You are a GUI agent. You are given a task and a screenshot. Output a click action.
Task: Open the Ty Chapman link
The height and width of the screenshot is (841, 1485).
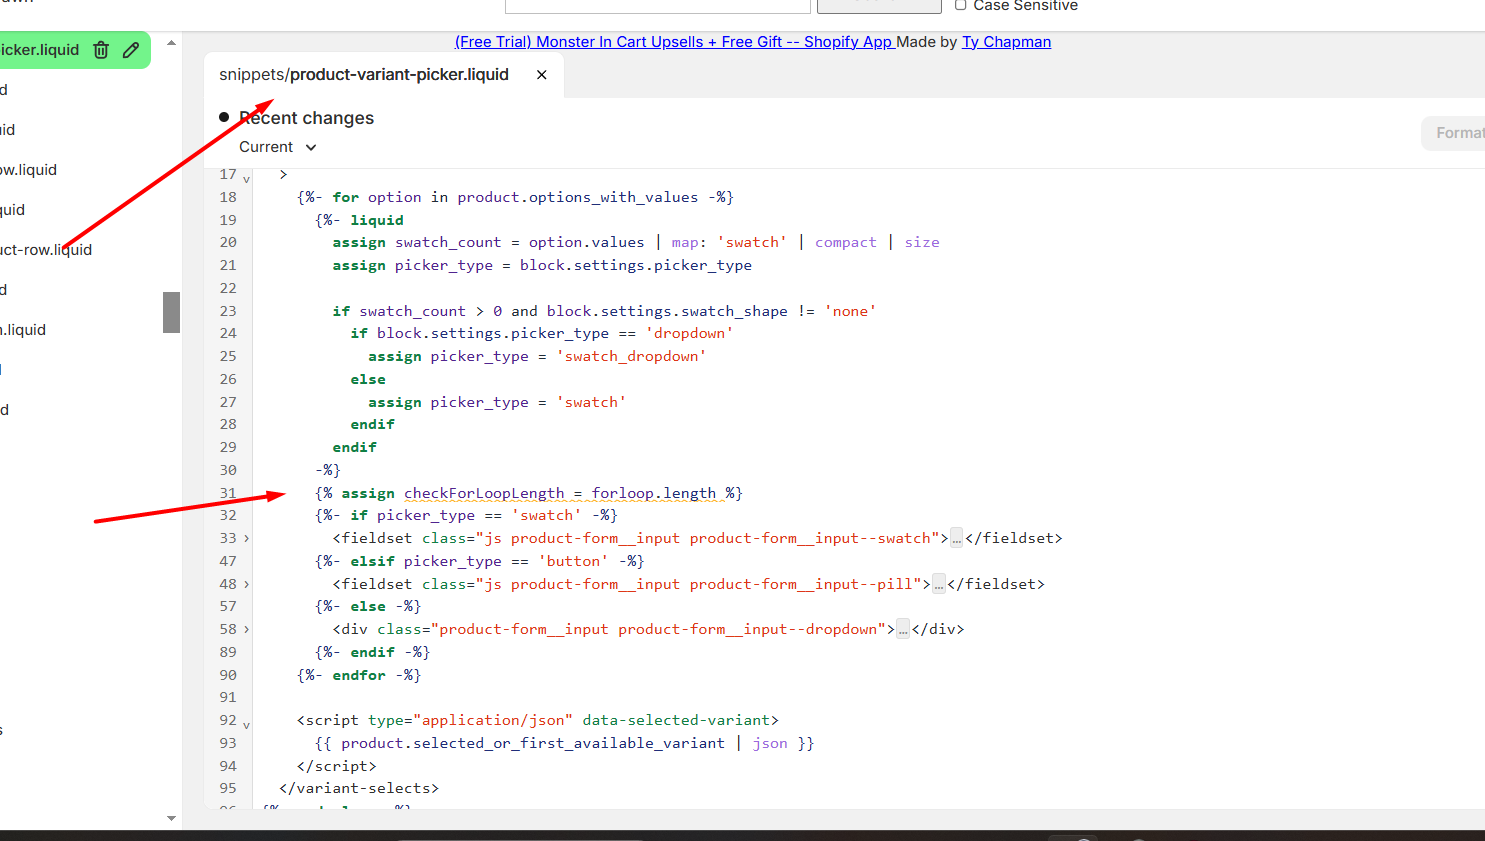1006,42
